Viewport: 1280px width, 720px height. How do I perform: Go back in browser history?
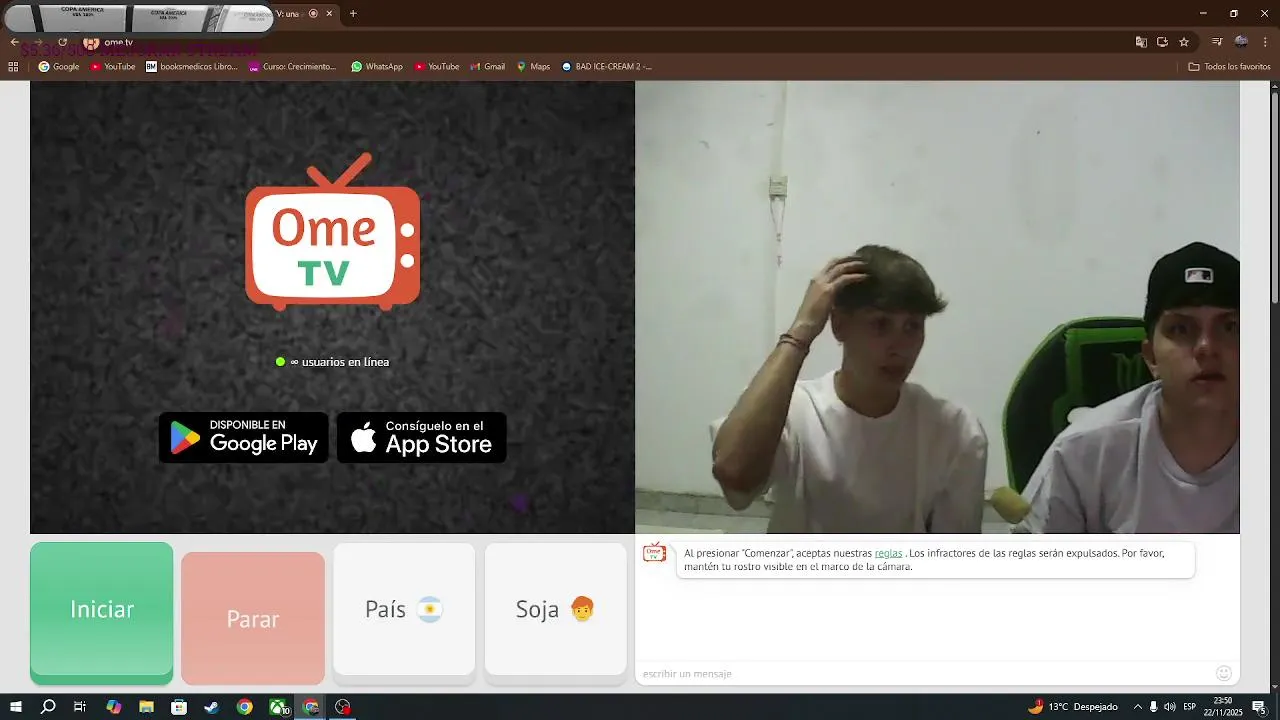pos(14,42)
